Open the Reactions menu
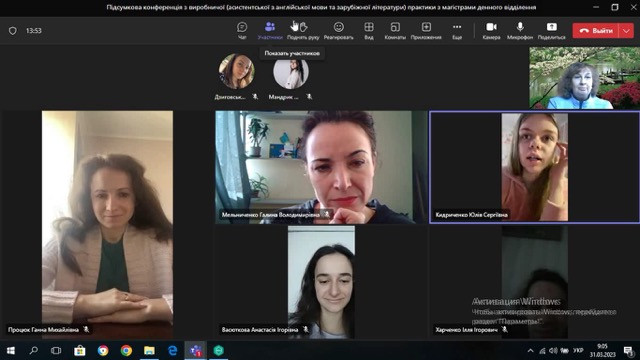 [338, 31]
